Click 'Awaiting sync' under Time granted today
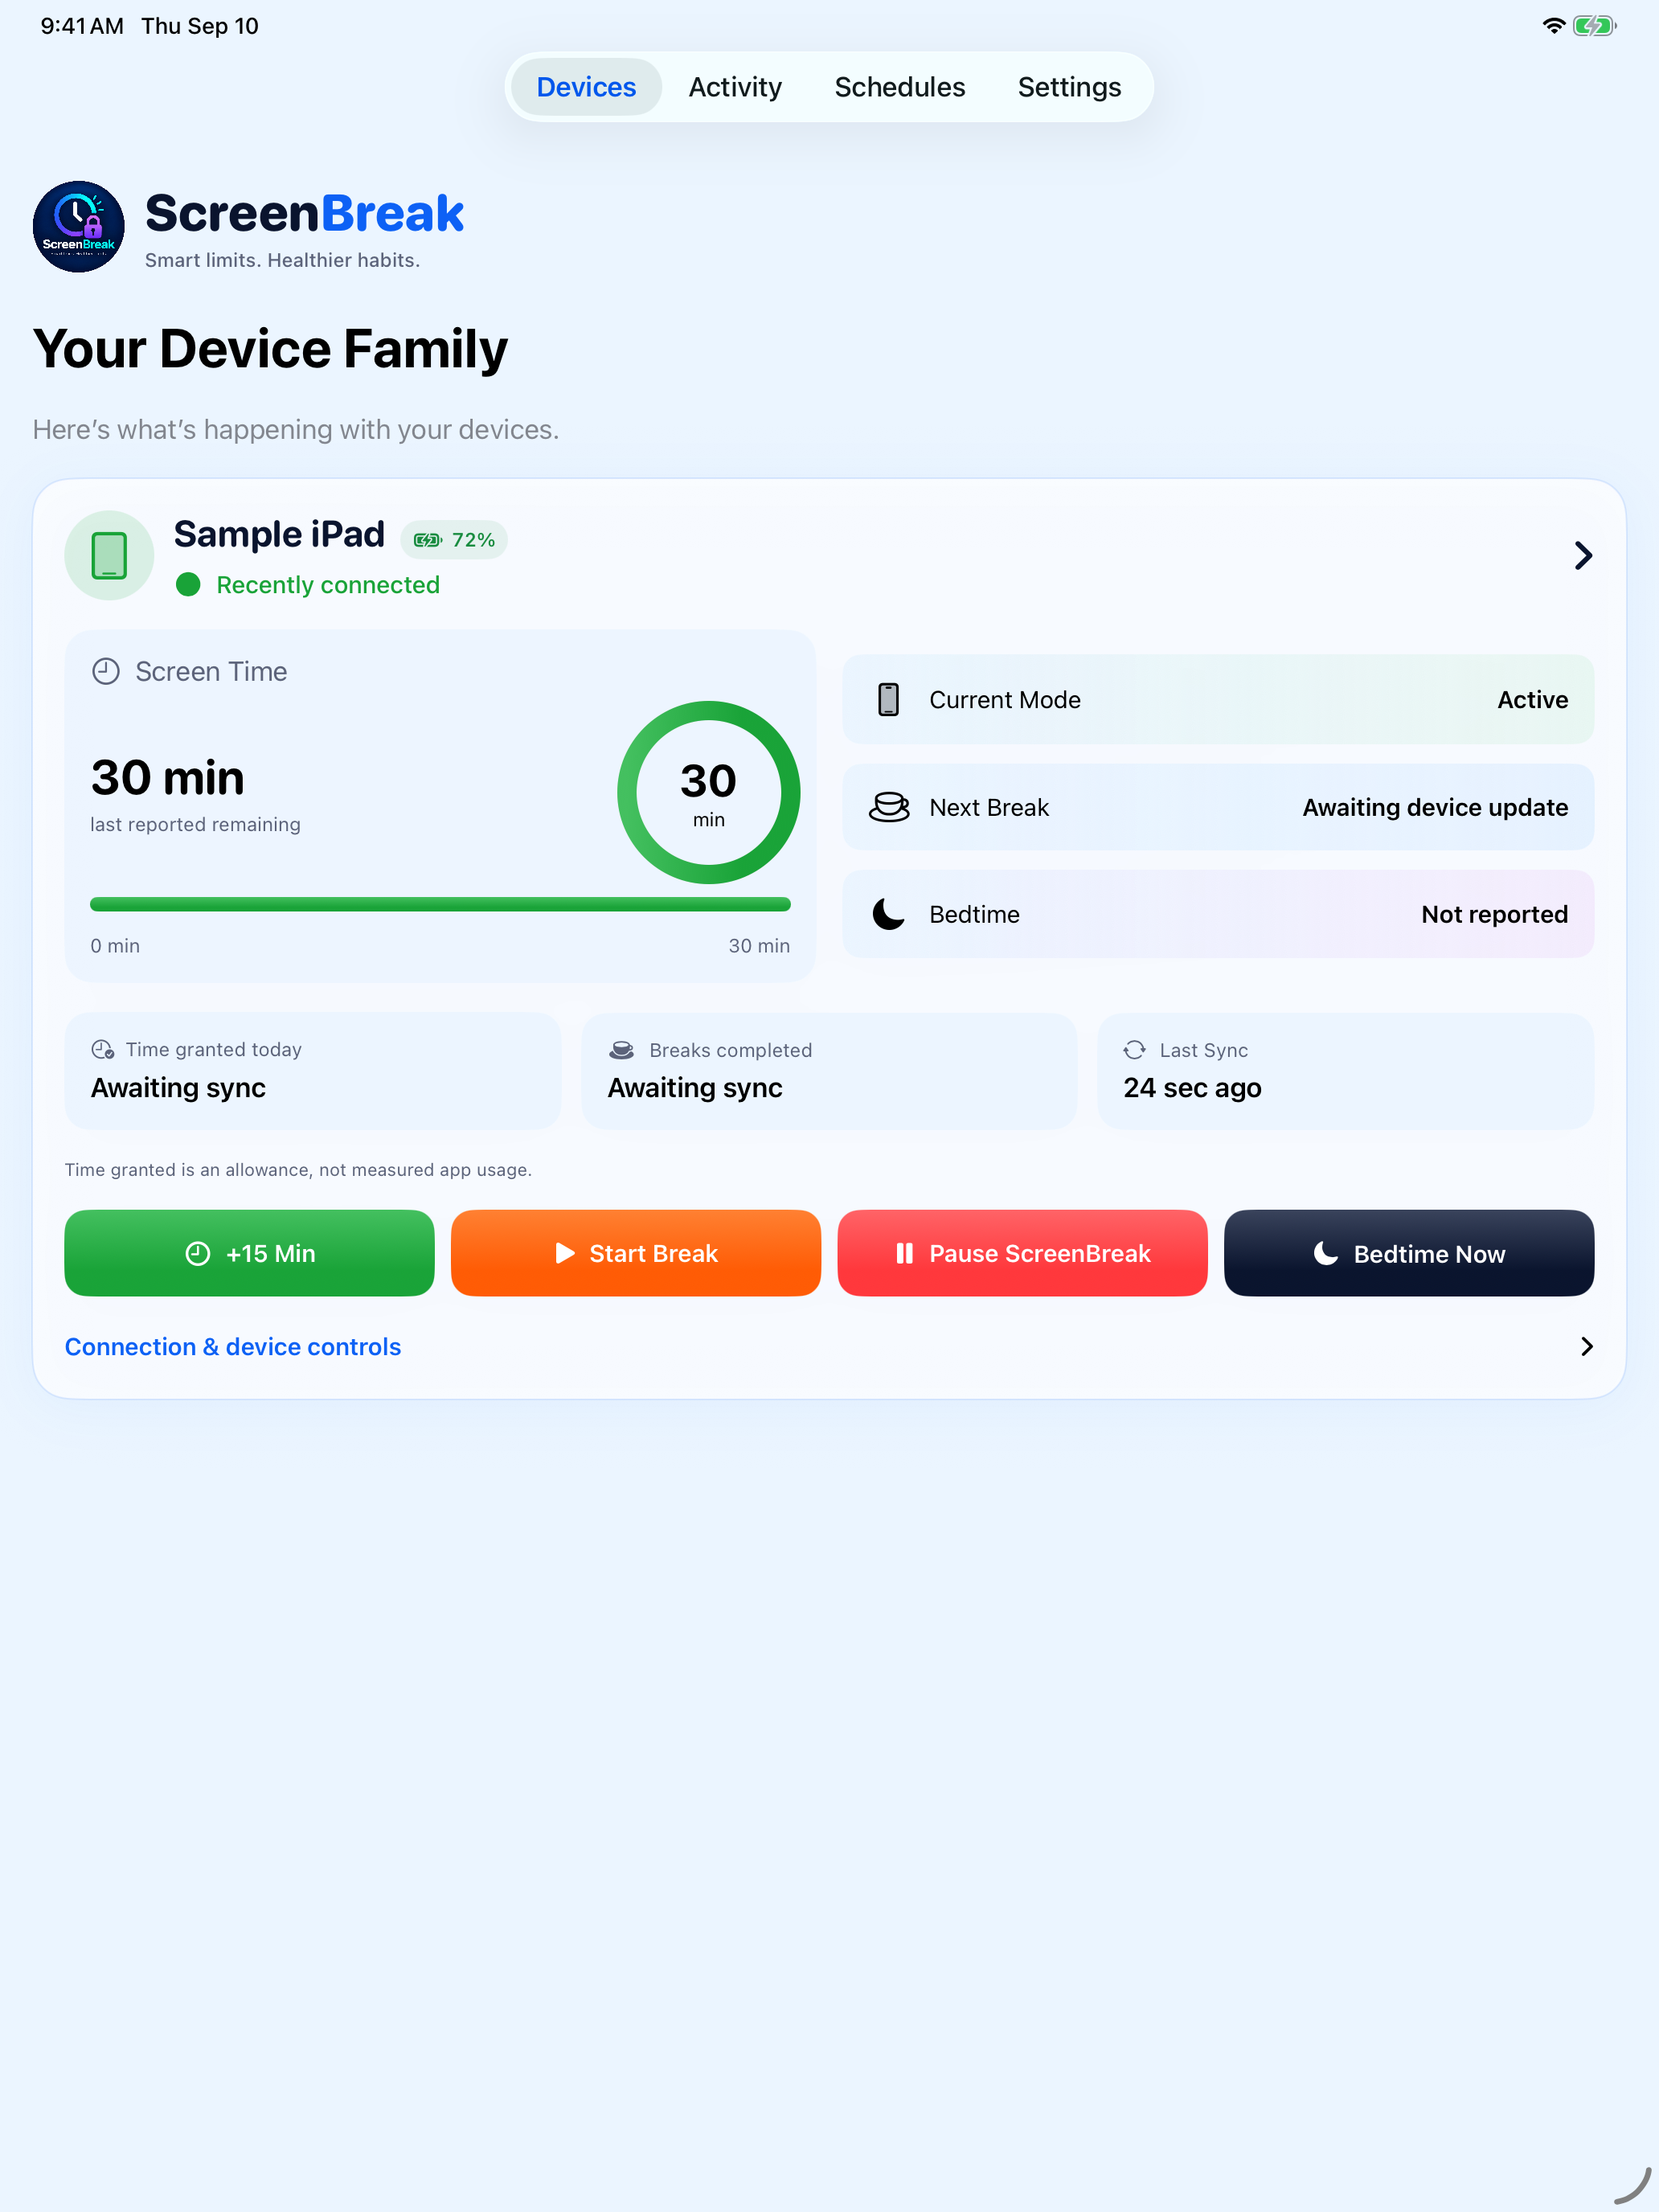 pos(178,1088)
